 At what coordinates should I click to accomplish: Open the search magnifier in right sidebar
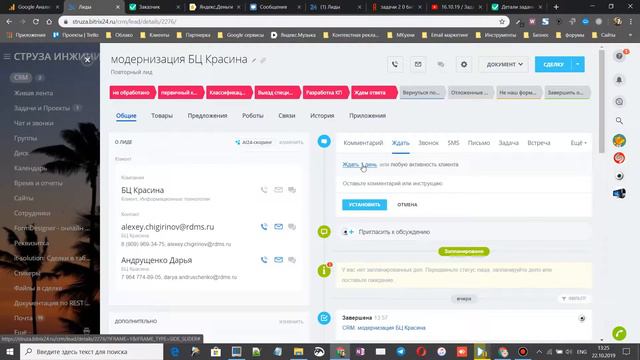(619, 120)
